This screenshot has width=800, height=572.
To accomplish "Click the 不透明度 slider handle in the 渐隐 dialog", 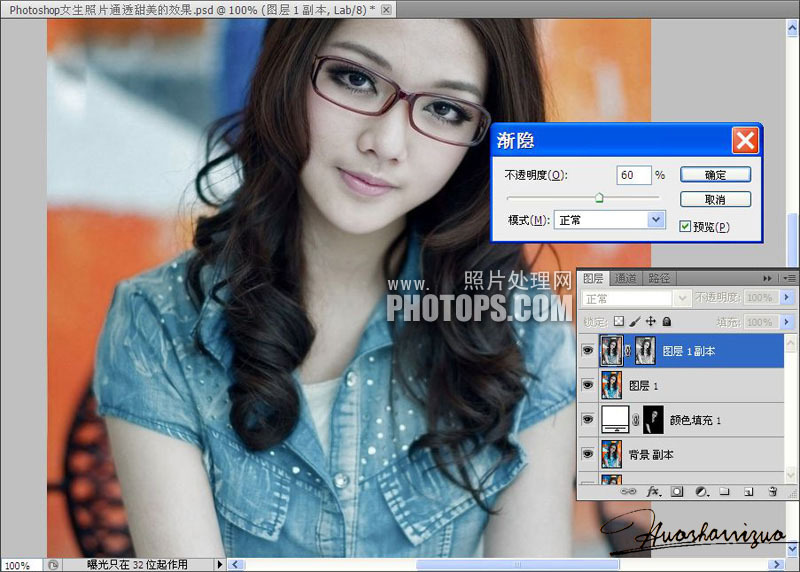I will (x=599, y=198).
